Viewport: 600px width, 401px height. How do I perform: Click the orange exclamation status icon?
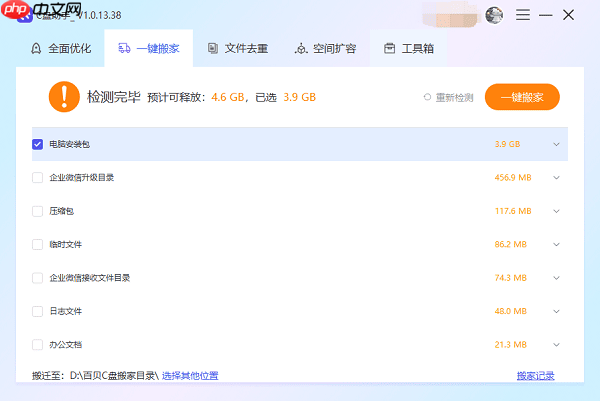point(64,97)
